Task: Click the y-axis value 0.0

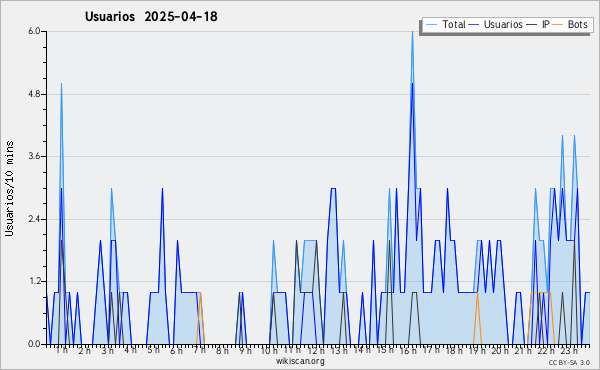Action: click(34, 344)
